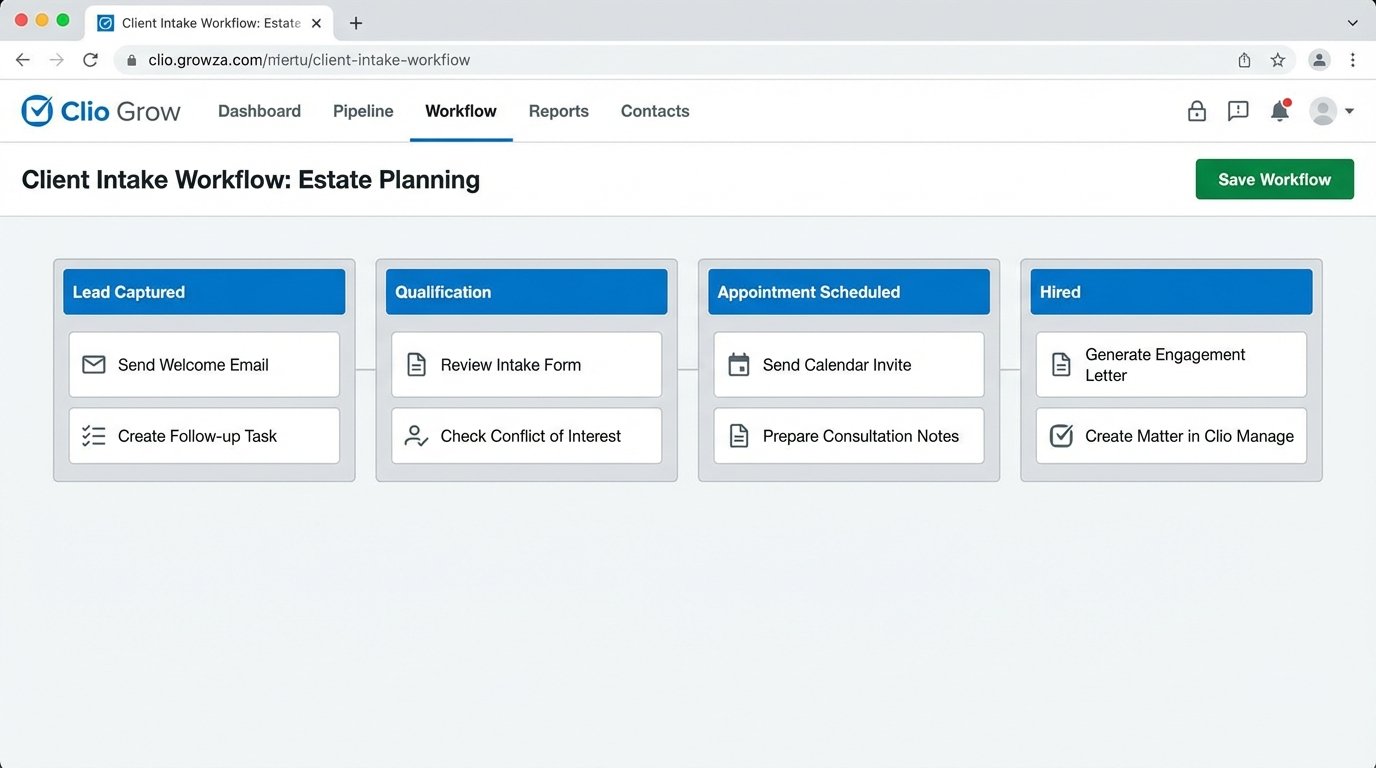
Task: Open the Dashboard
Action: click(x=259, y=111)
